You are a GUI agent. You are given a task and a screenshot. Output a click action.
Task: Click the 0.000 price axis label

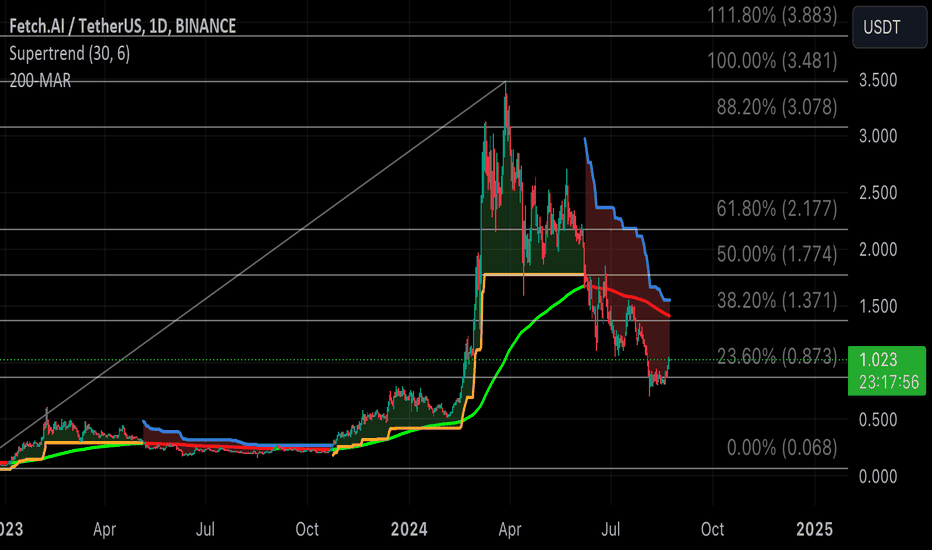pos(878,476)
